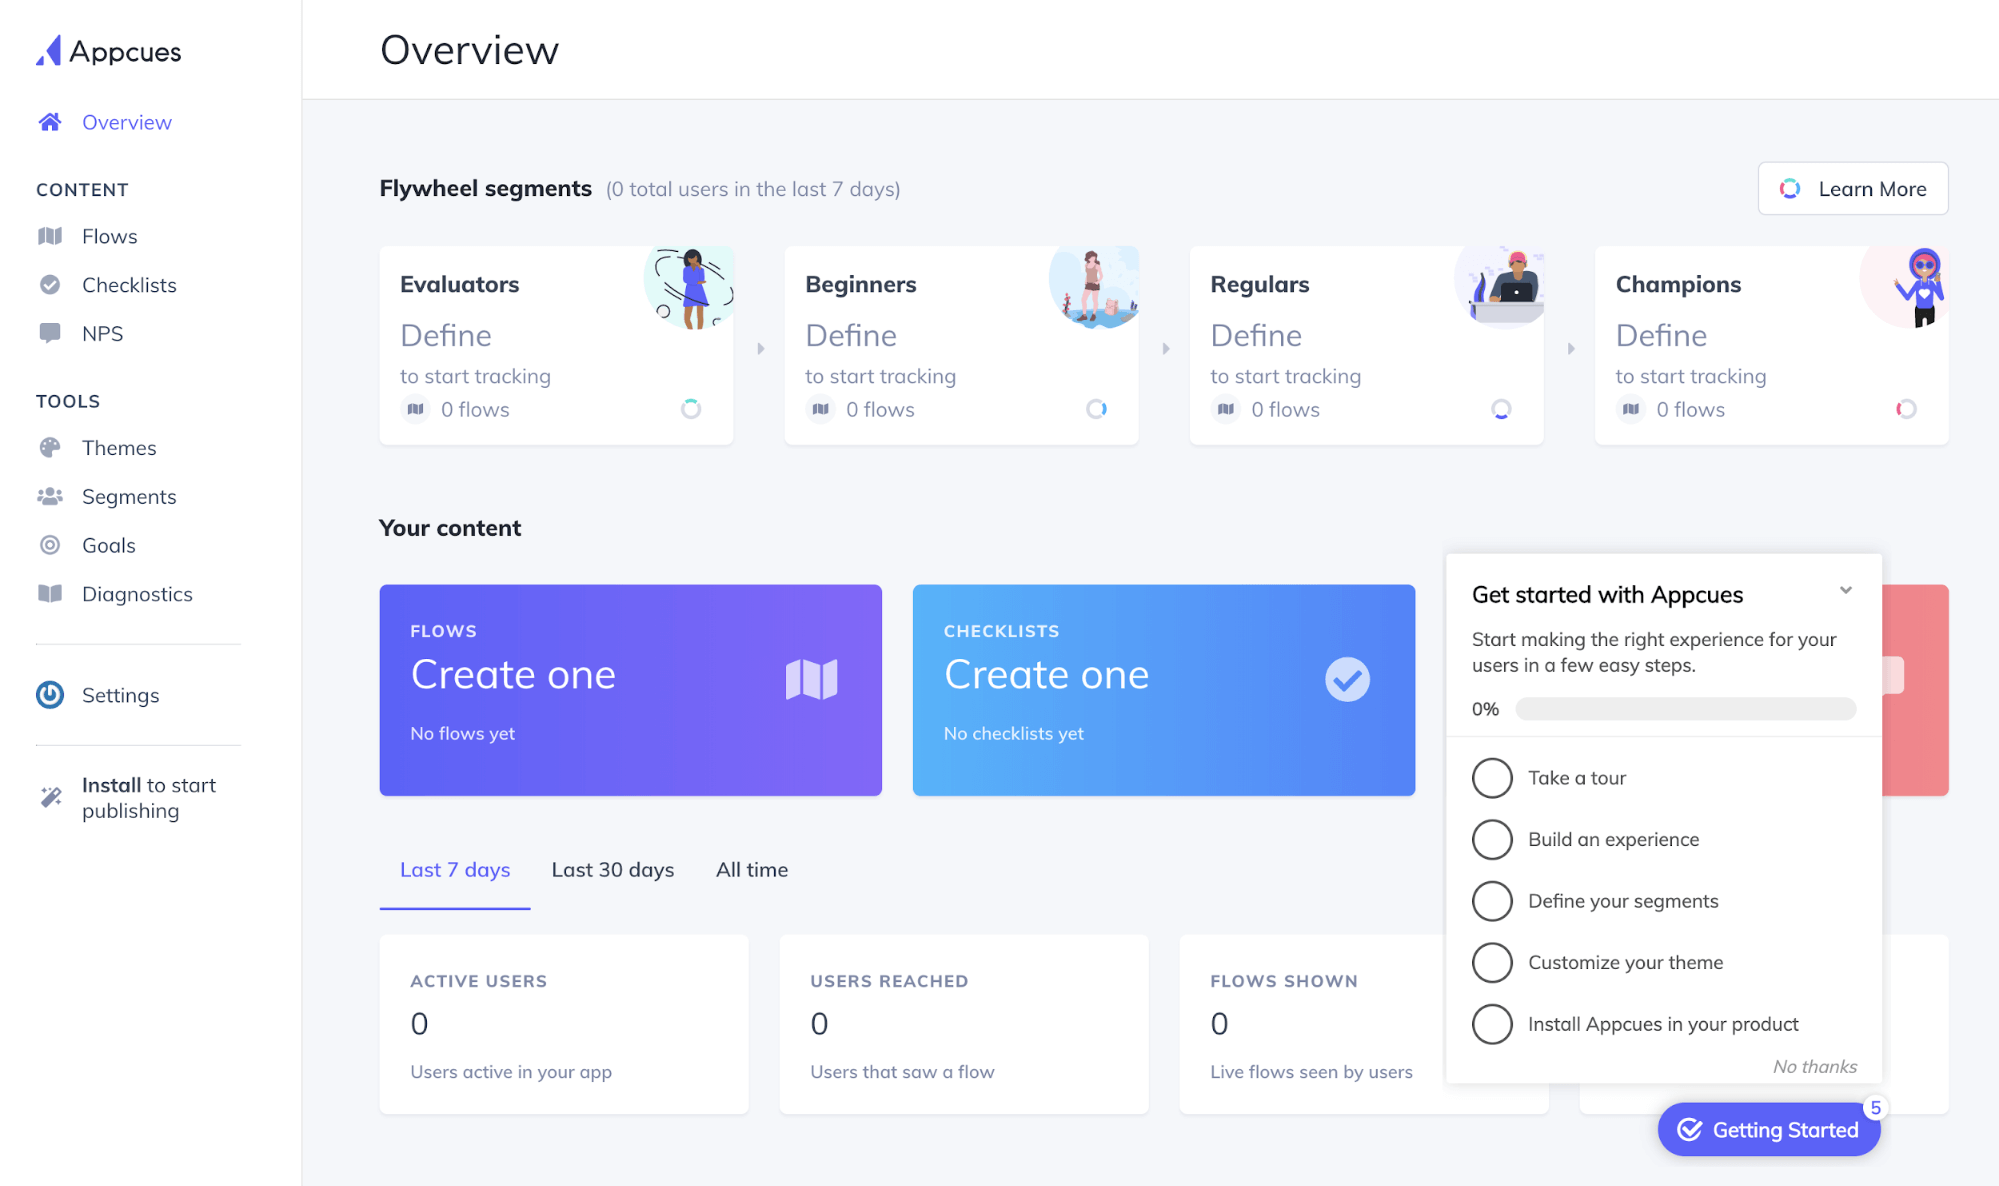The image size is (1999, 1186).
Task: Click the Evaluators illustration thumbnail
Action: 689,288
